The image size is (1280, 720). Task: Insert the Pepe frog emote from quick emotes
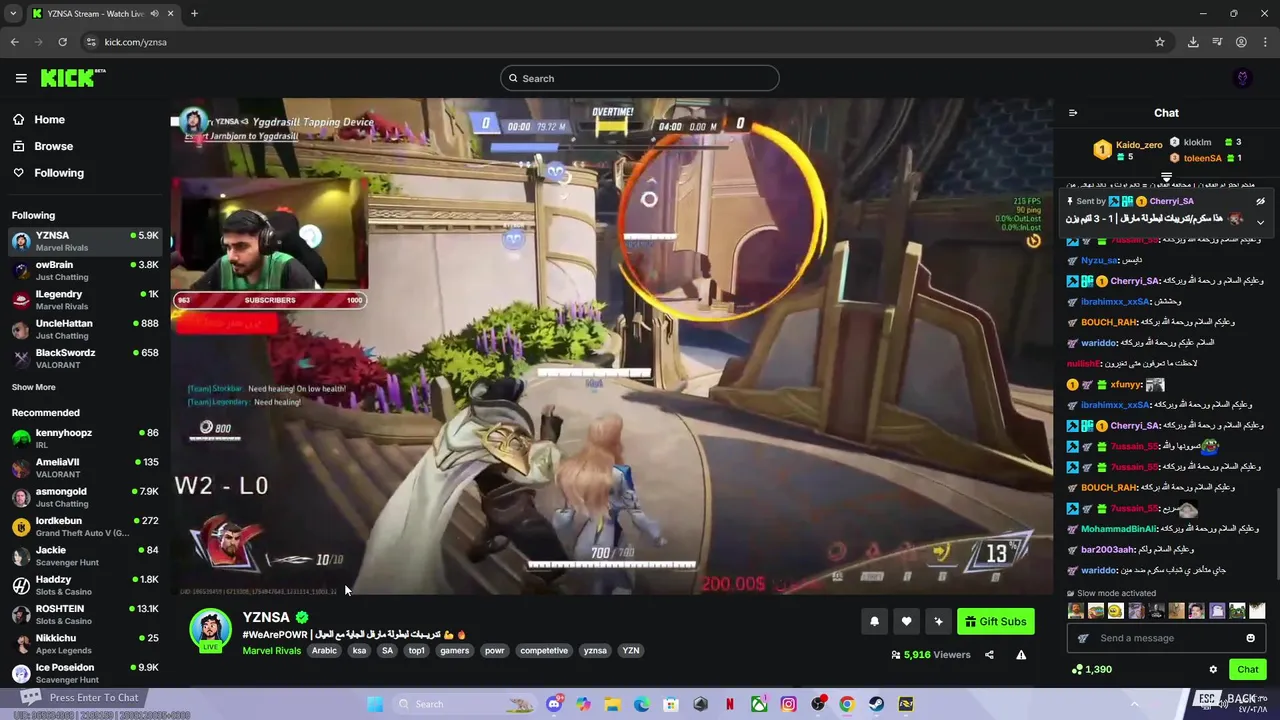tap(1237, 611)
